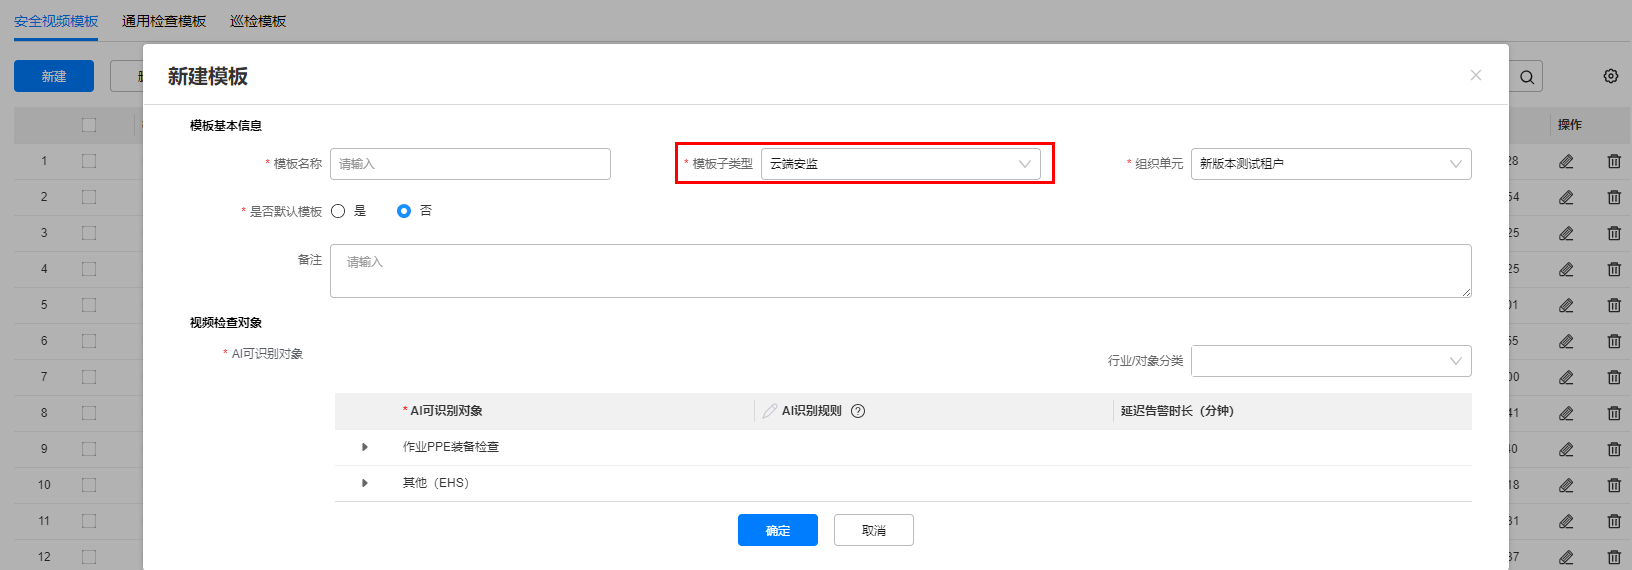Open the table settings gear icon
Viewport: 1632px width, 570px height.
[x=1610, y=76]
